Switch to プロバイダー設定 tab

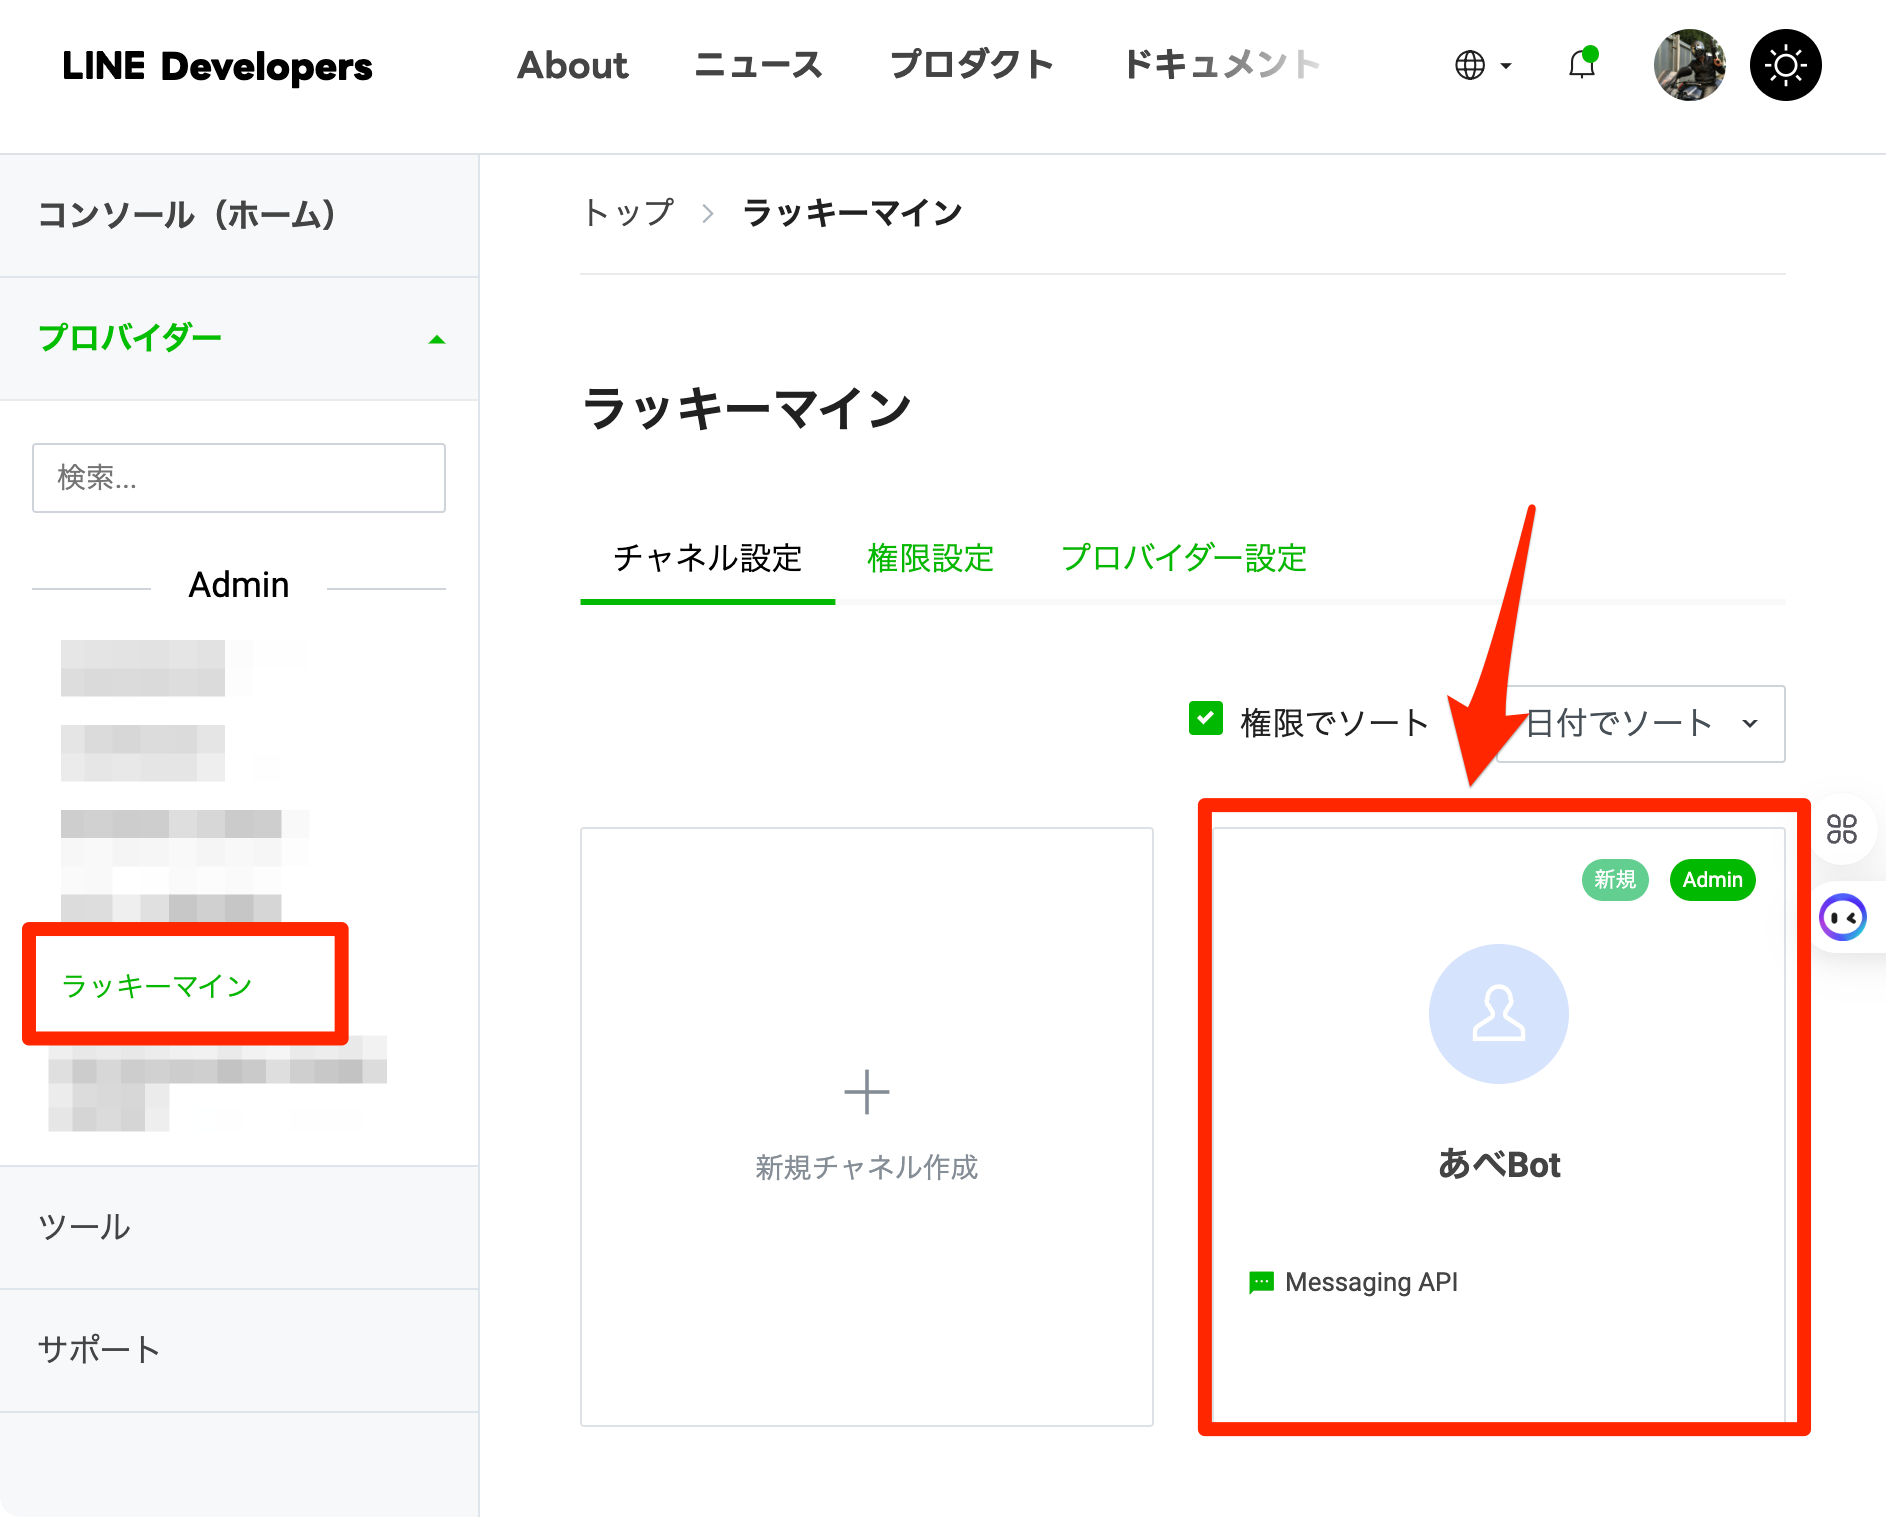[1184, 558]
